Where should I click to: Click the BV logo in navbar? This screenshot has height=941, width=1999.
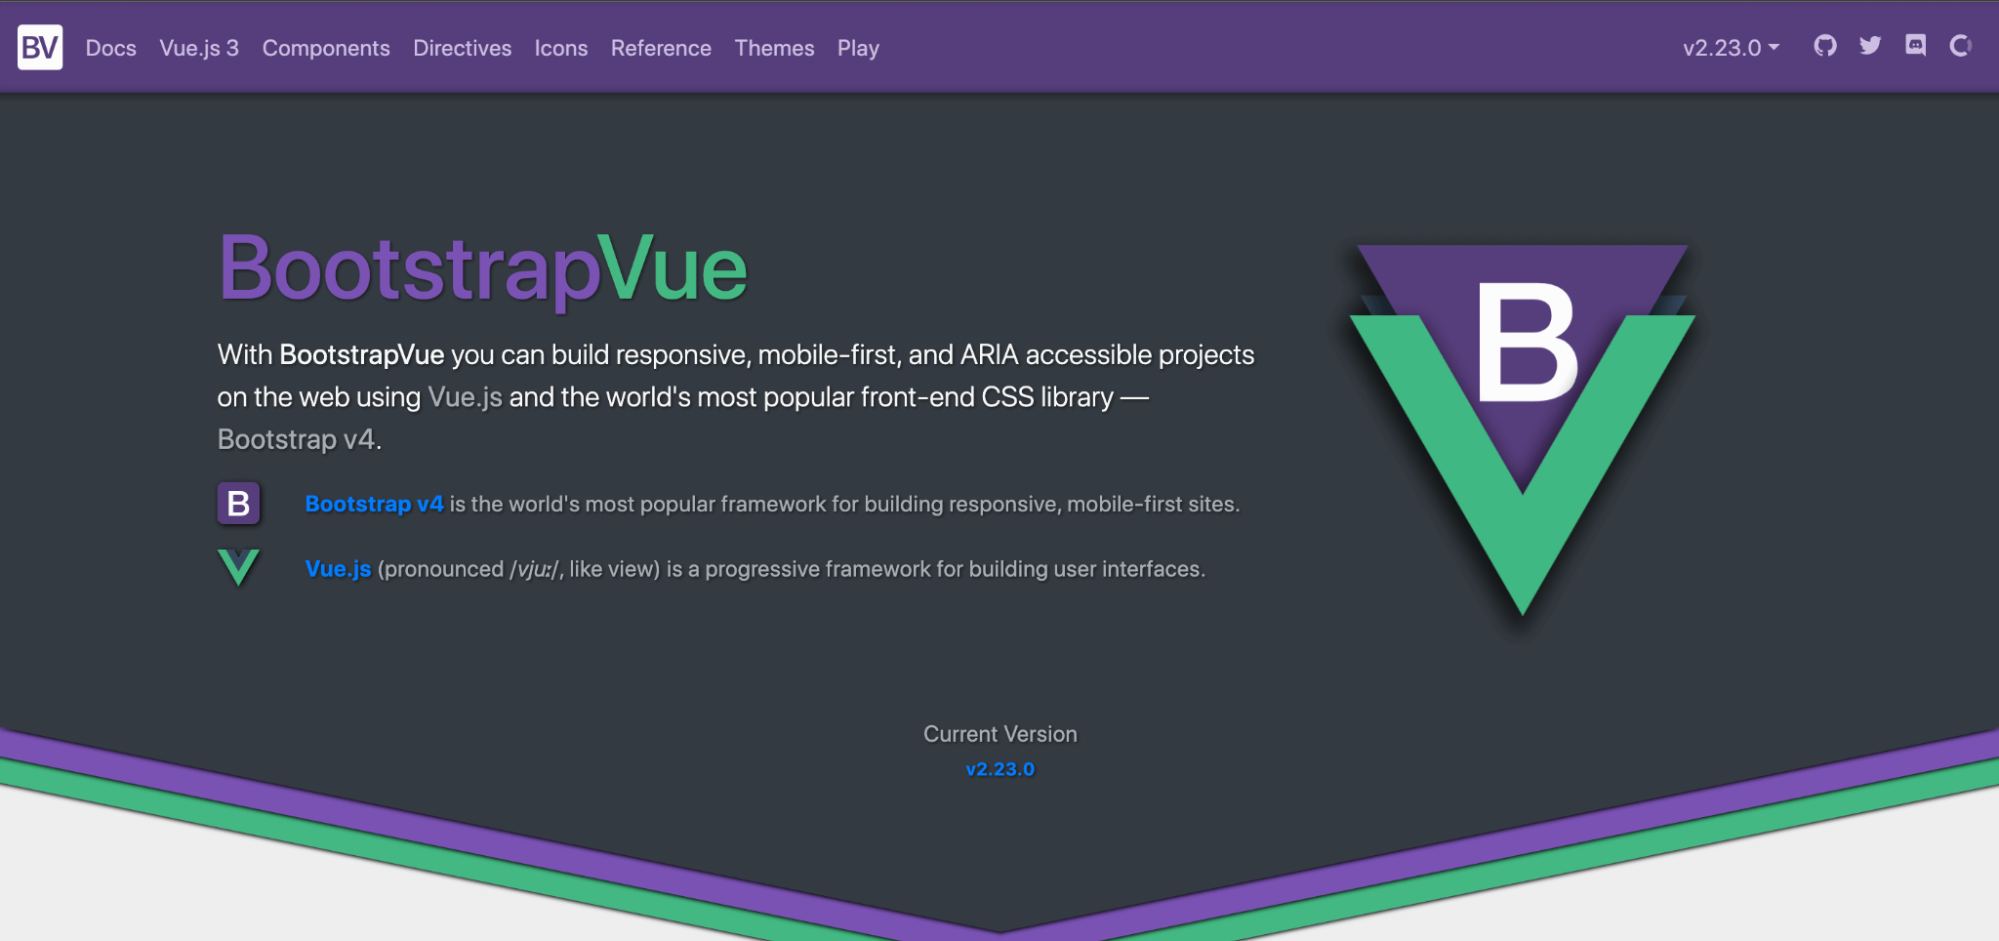(x=40, y=47)
